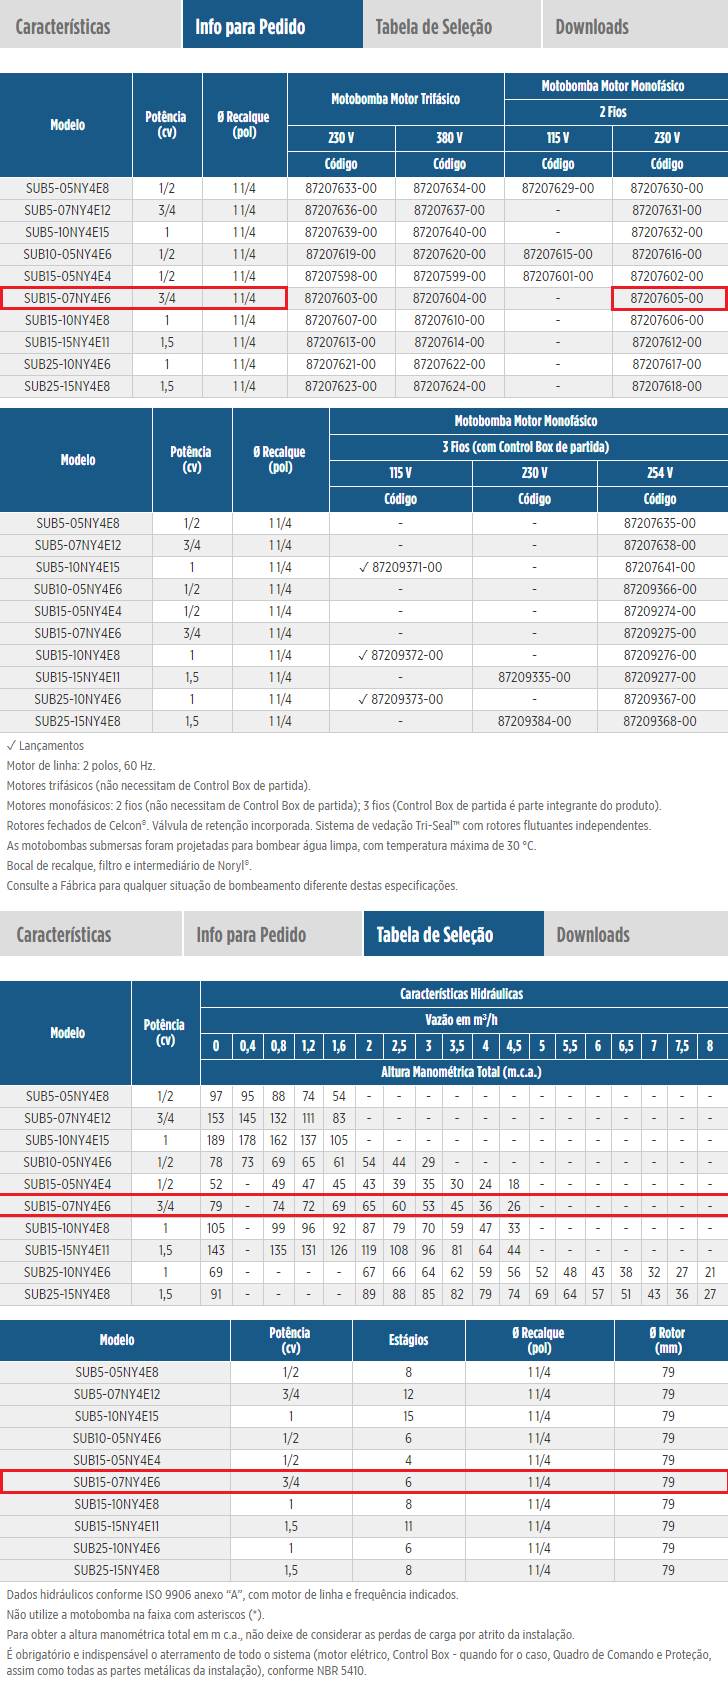Click the Características Hidráulicas table header
This screenshot has height=1681, width=728.
(x=461, y=993)
